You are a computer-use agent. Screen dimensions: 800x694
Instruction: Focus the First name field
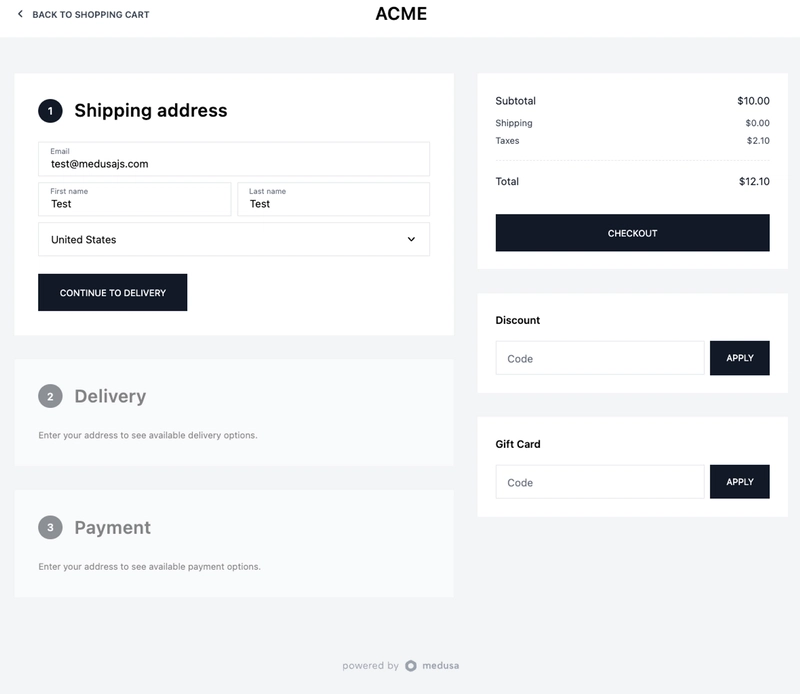[135, 199]
